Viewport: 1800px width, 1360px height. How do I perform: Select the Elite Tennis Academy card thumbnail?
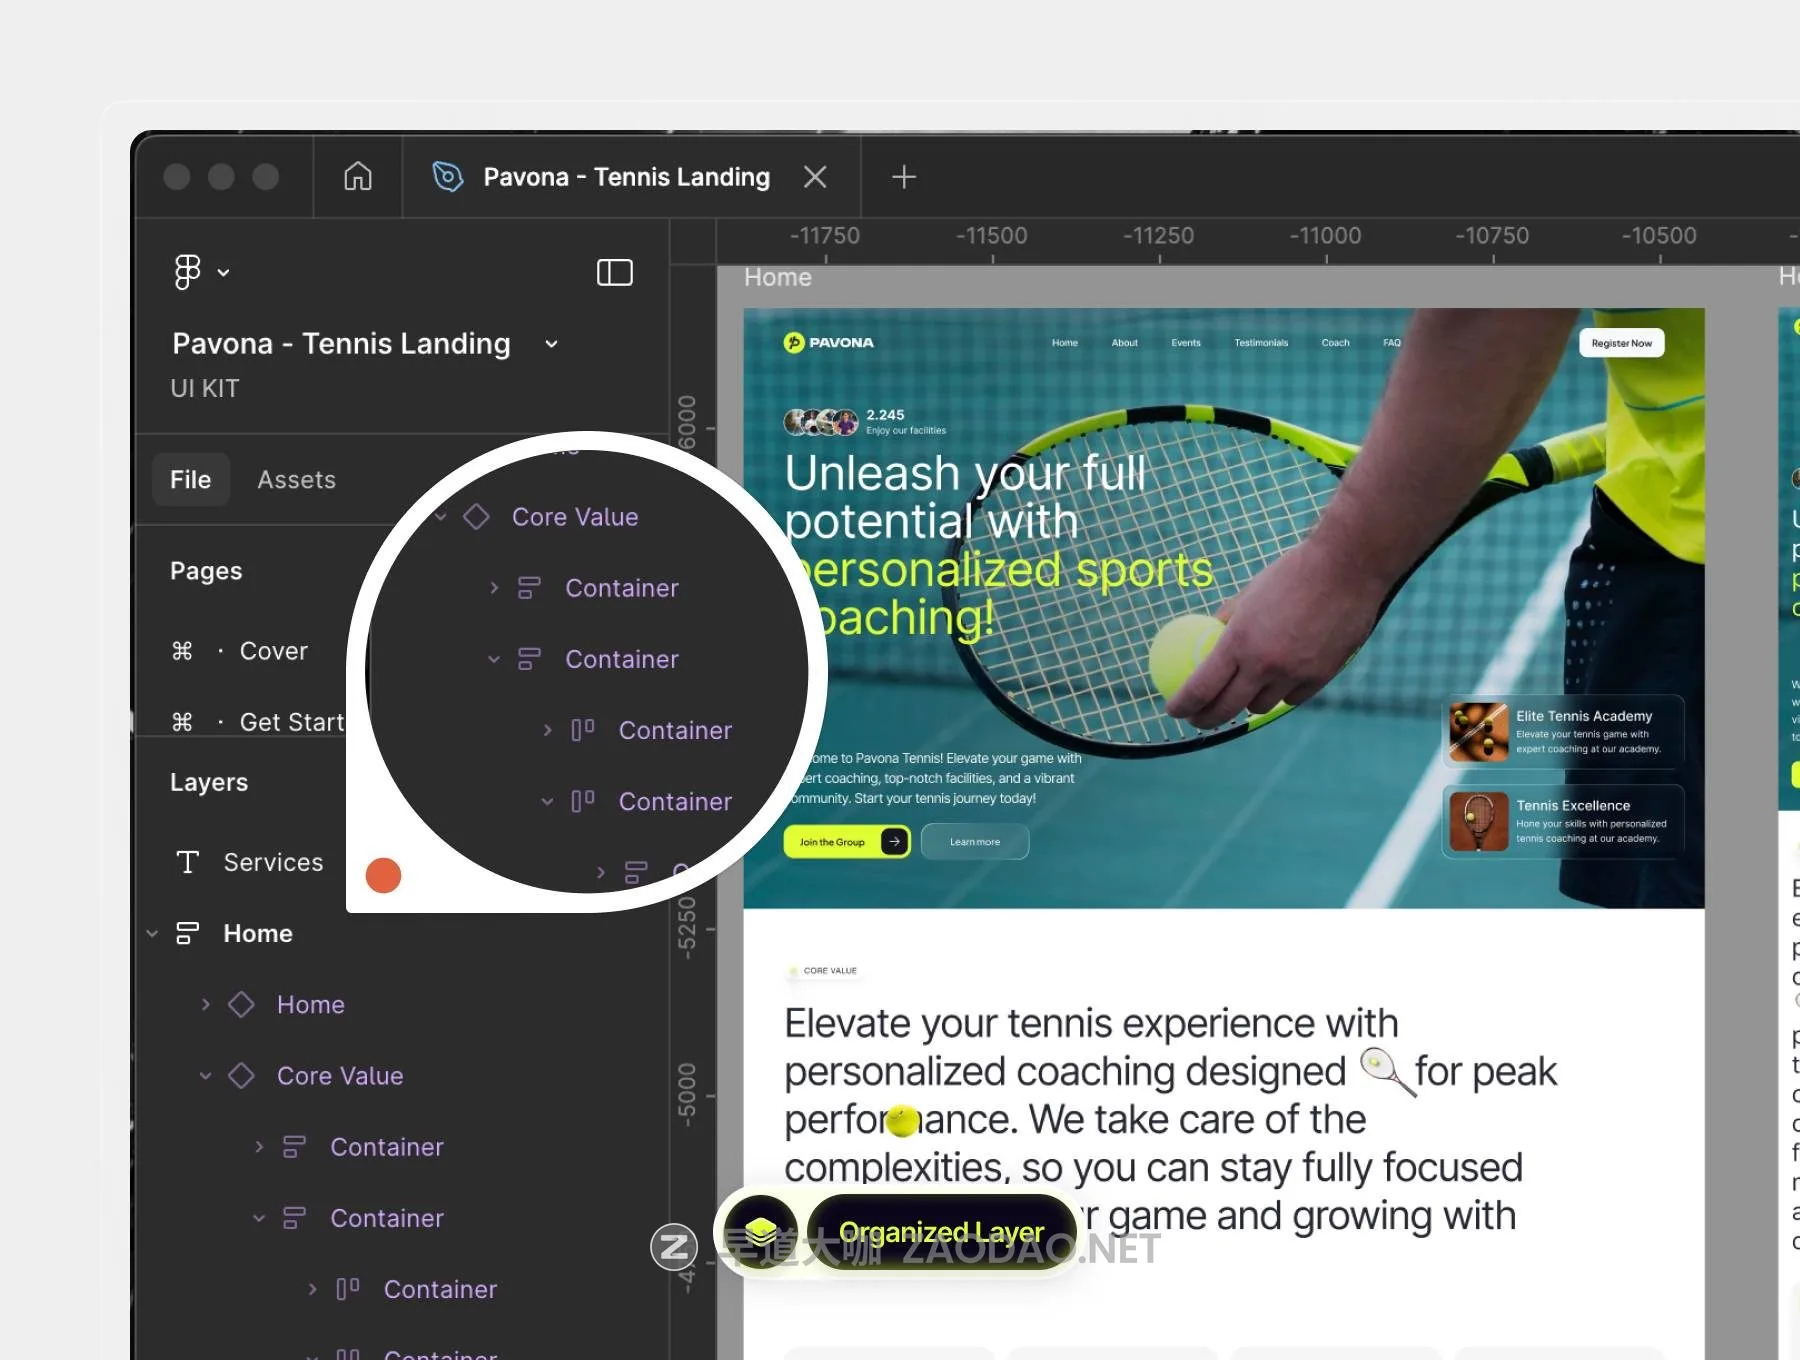(1478, 732)
